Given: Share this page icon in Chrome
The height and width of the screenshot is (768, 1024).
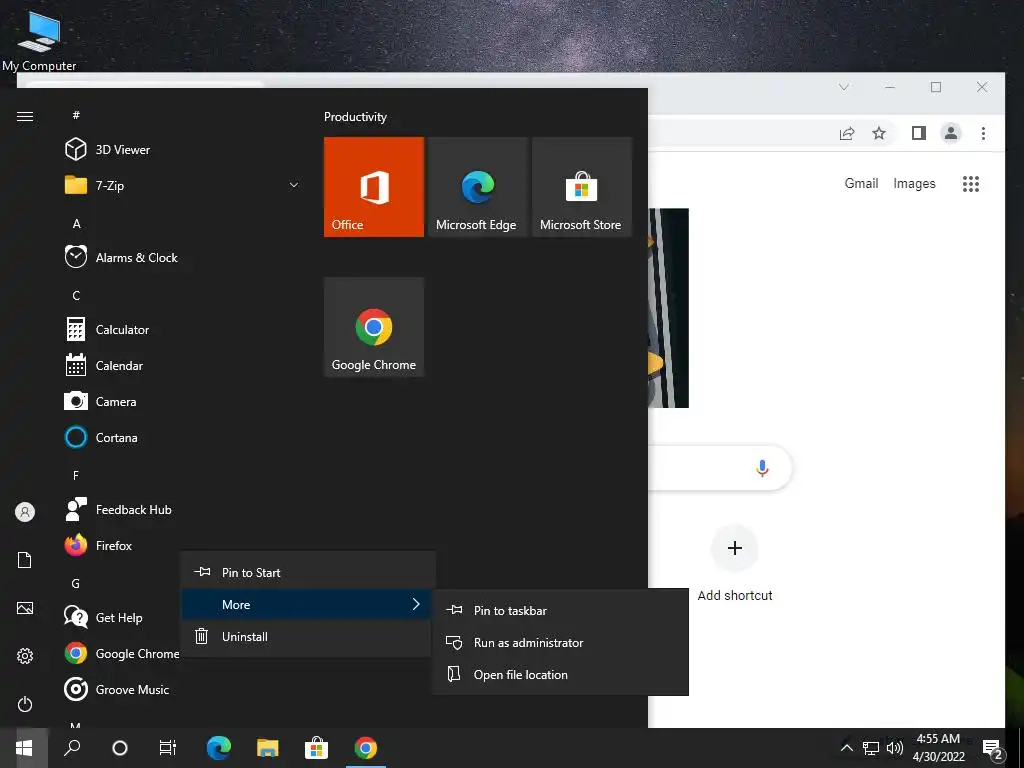Looking at the screenshot, I should (x=847, y=133).
